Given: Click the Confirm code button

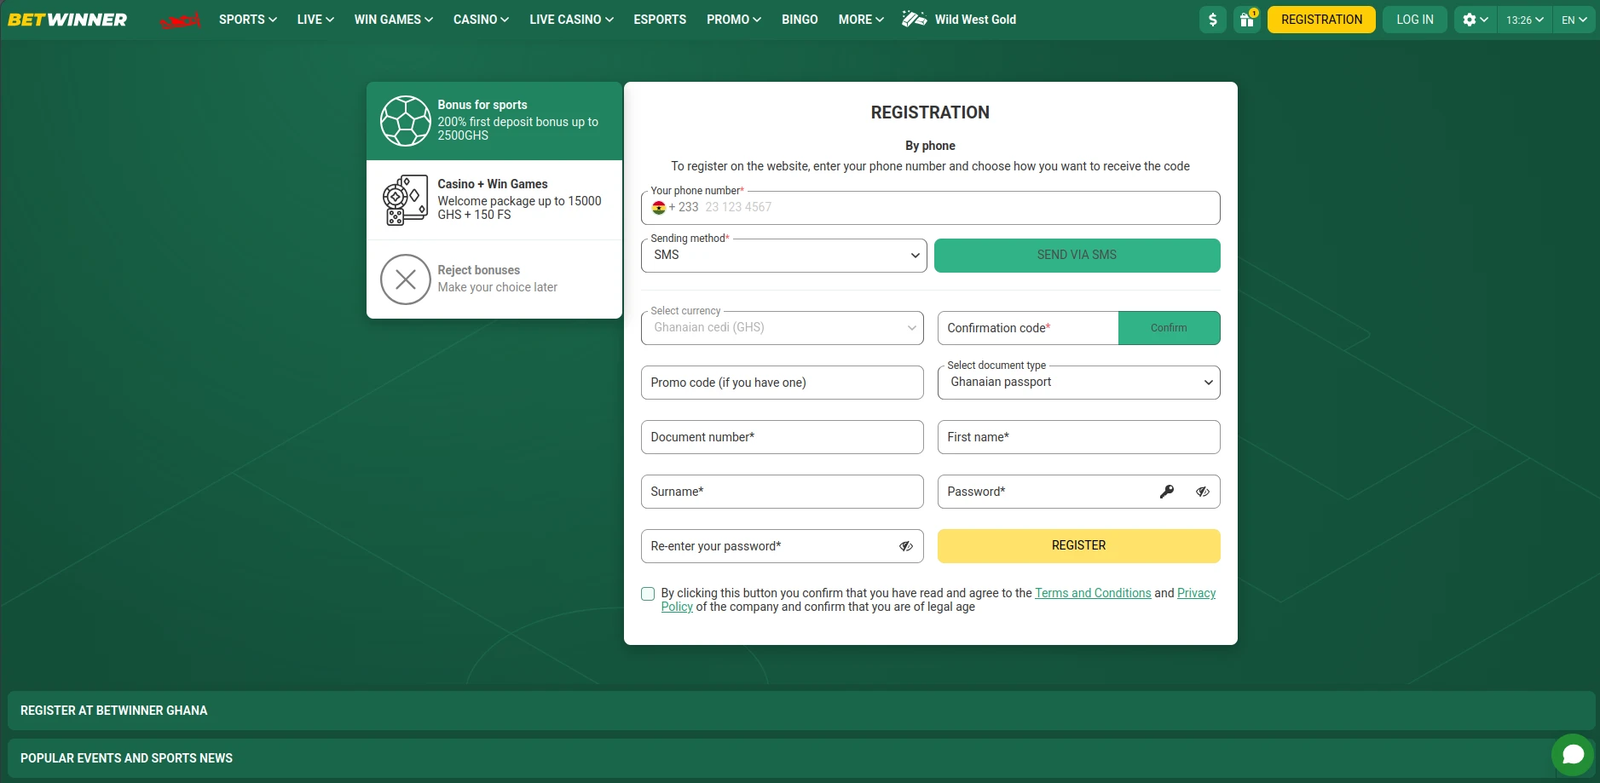Looking at the screenshot, I should click(x=1169, y=328).
